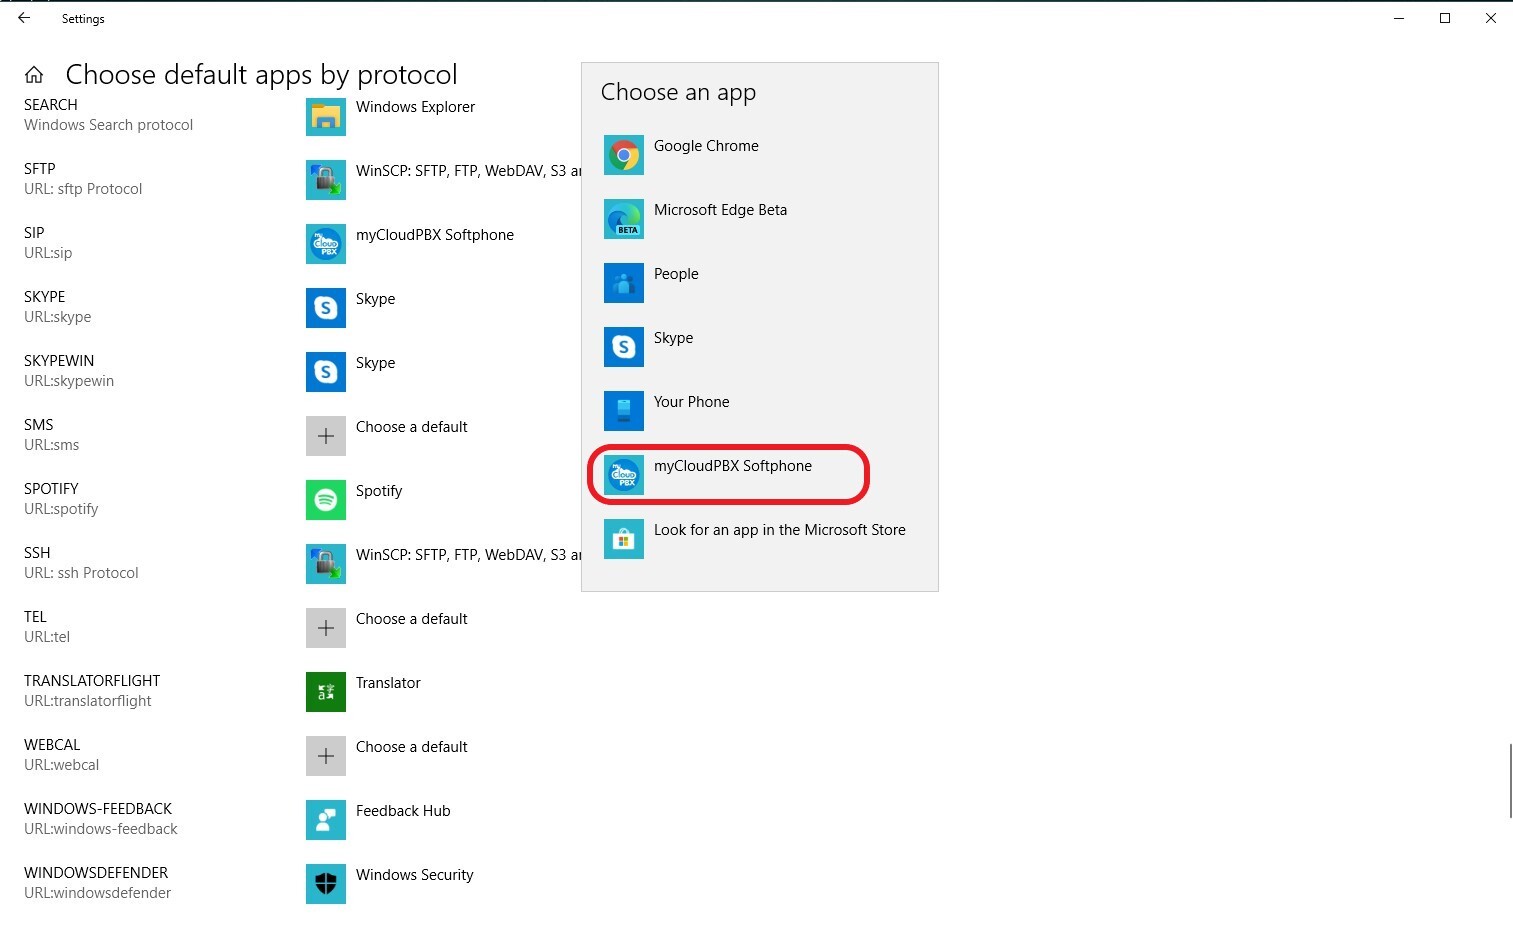Click Skype label in SKYPEWIN row
Image resolution: width=1513 pixels, height=925 pixels.
[x=375, y=363]
